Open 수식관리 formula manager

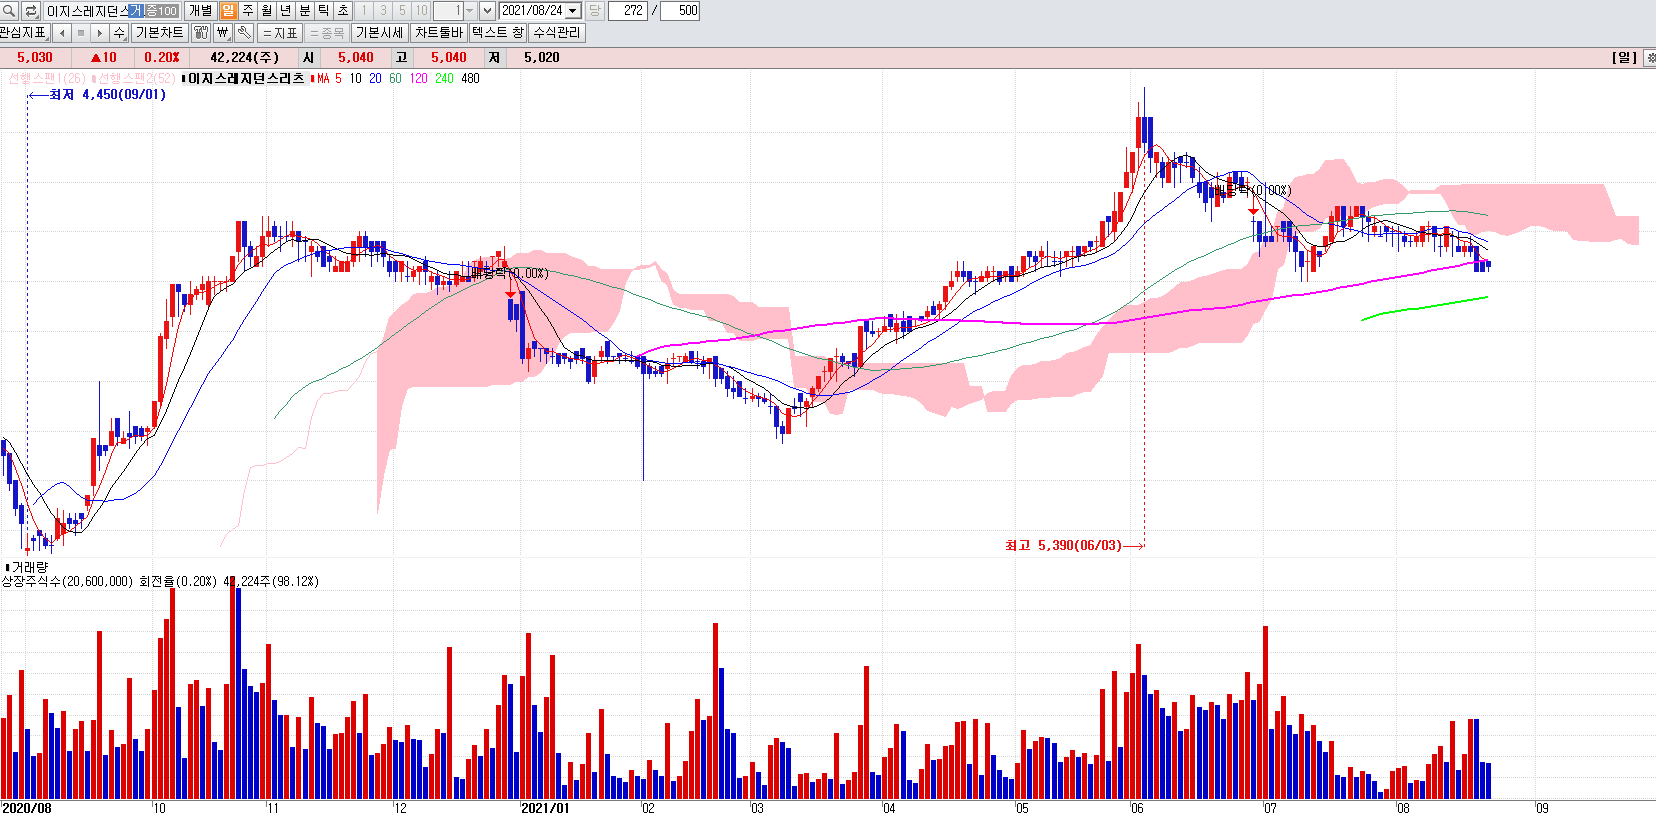point(557,32)
